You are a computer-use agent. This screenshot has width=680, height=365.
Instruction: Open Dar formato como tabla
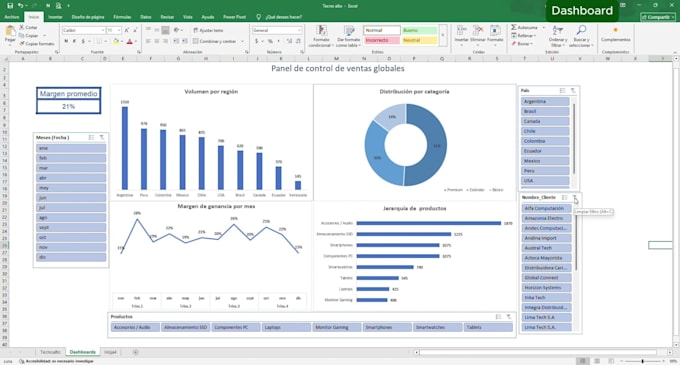(349, 36)
